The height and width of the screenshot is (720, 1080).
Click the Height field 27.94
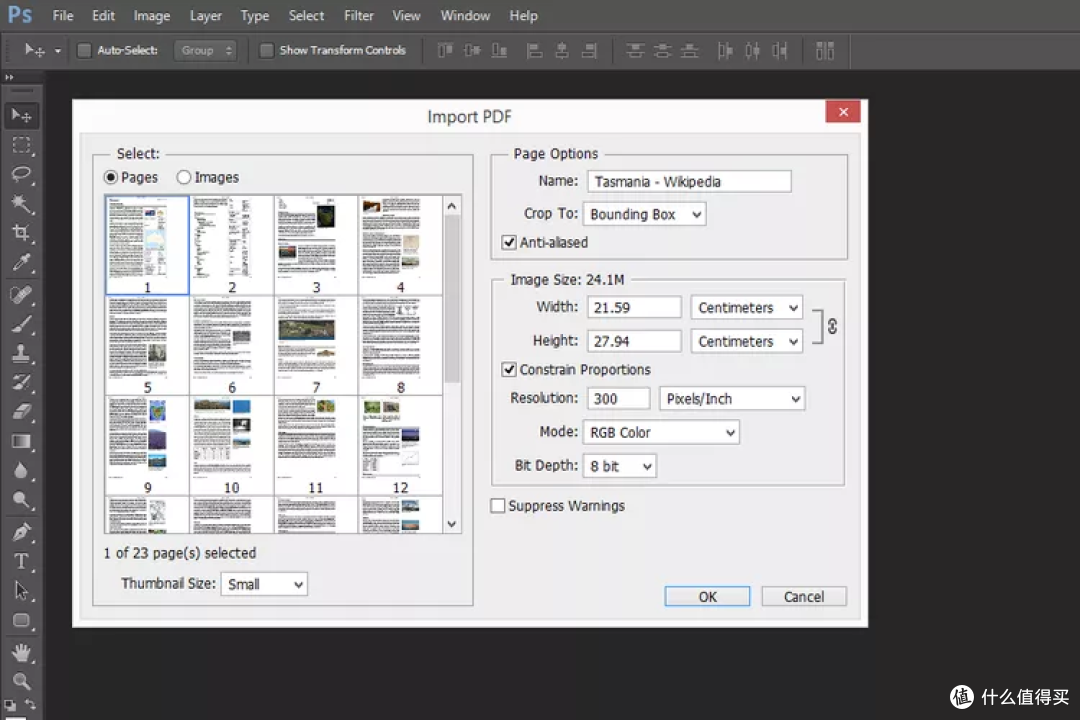[x=634, y=341]
